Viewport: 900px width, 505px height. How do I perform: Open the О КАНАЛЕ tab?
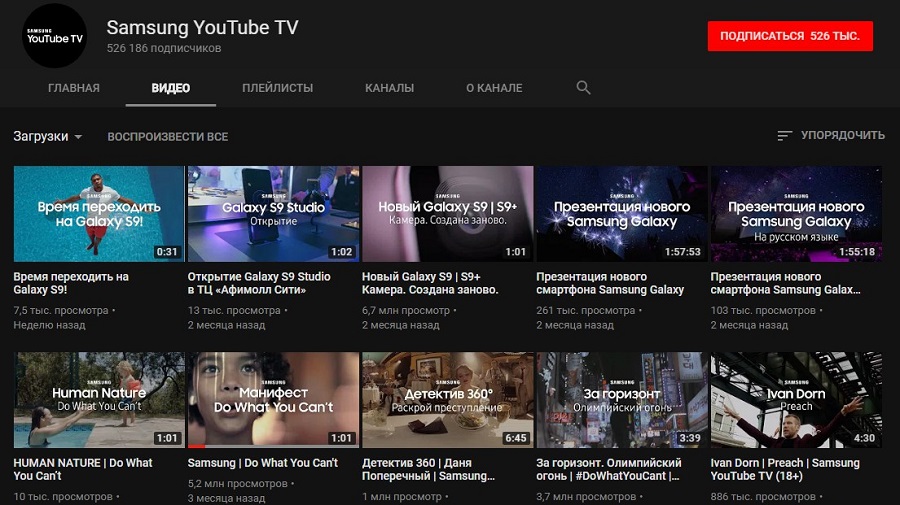pos(494,88)
